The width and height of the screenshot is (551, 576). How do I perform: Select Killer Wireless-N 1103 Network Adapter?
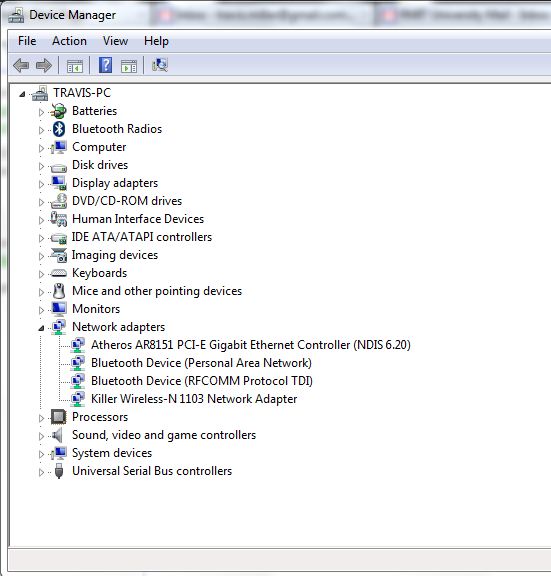pyautogui.click(x=194, y=399)
